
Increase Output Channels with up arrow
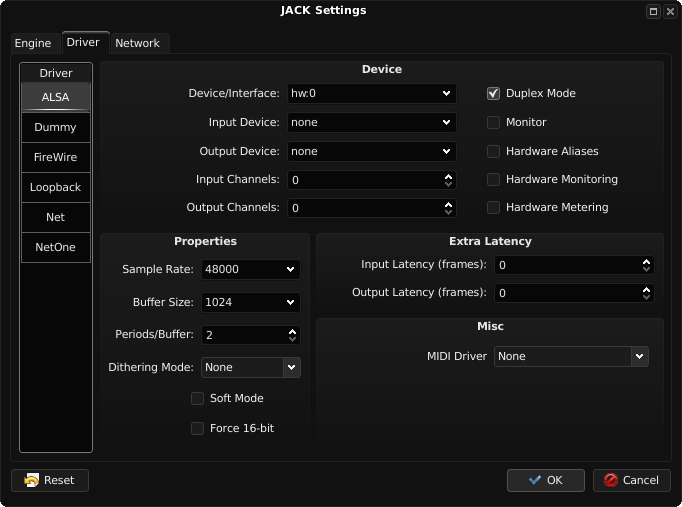point(448,204)
